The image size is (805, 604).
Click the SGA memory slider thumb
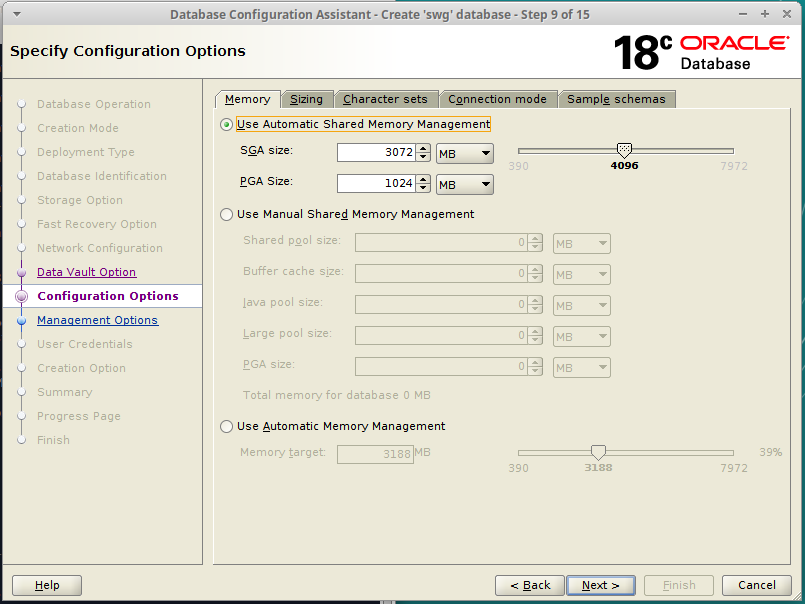624,150
